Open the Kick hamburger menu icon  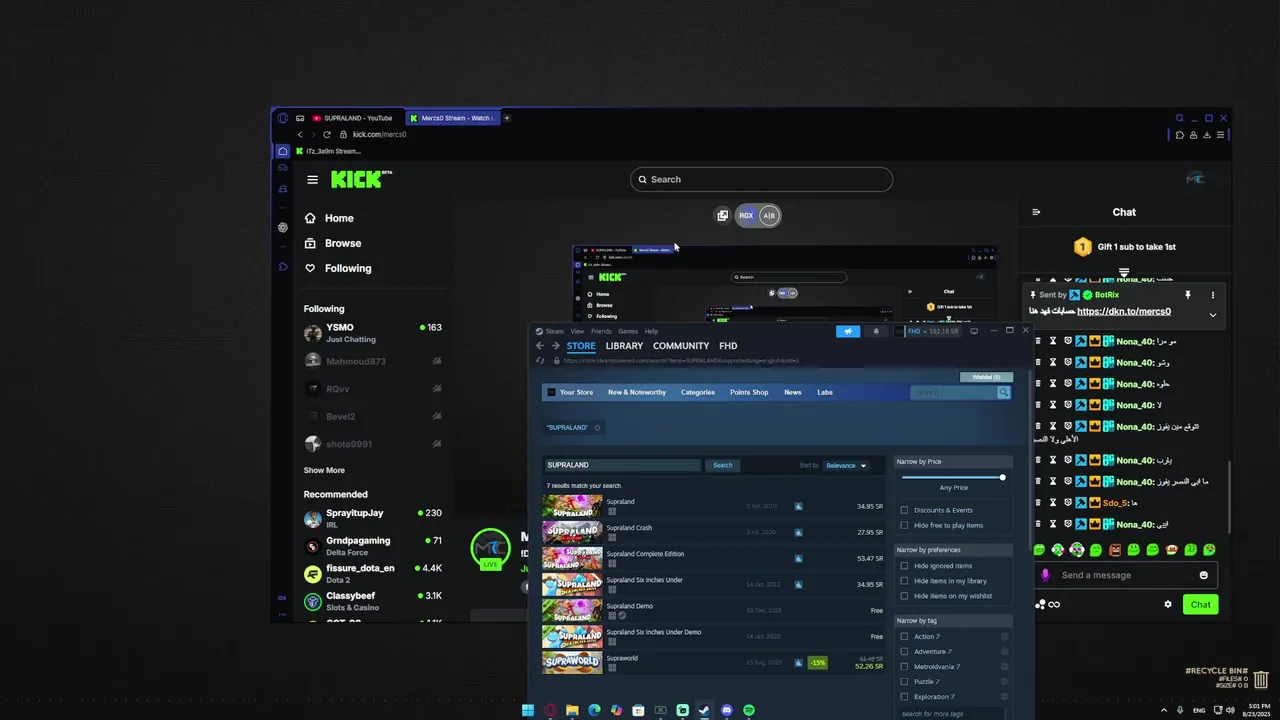coord(312,180)
